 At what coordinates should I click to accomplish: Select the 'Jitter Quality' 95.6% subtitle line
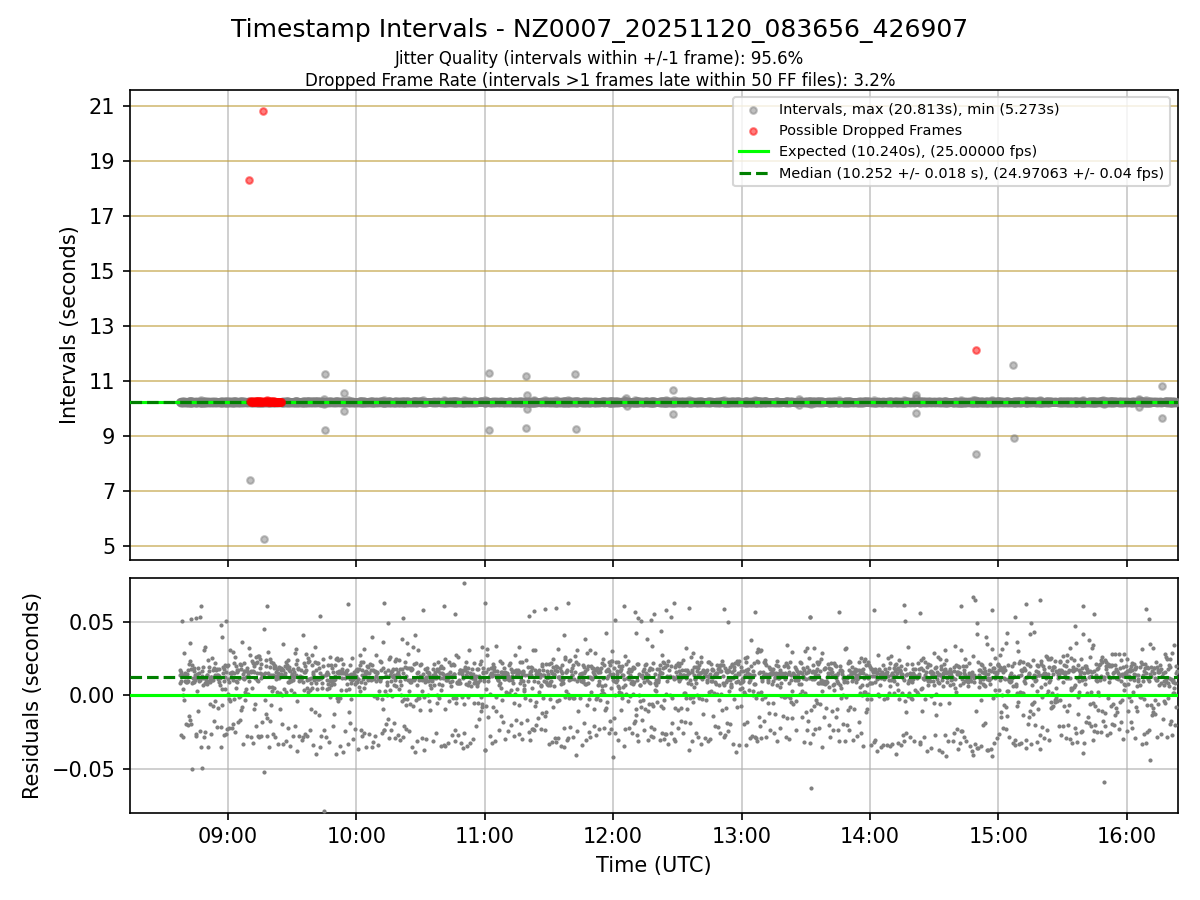pyautogui.click(x=599, y=58)
